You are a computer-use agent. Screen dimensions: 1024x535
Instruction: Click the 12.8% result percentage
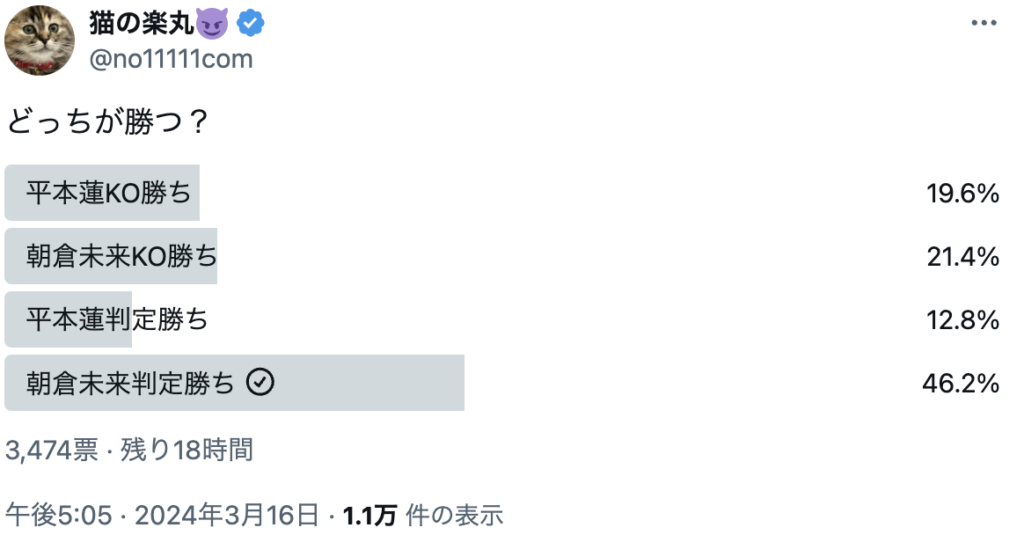963,320
